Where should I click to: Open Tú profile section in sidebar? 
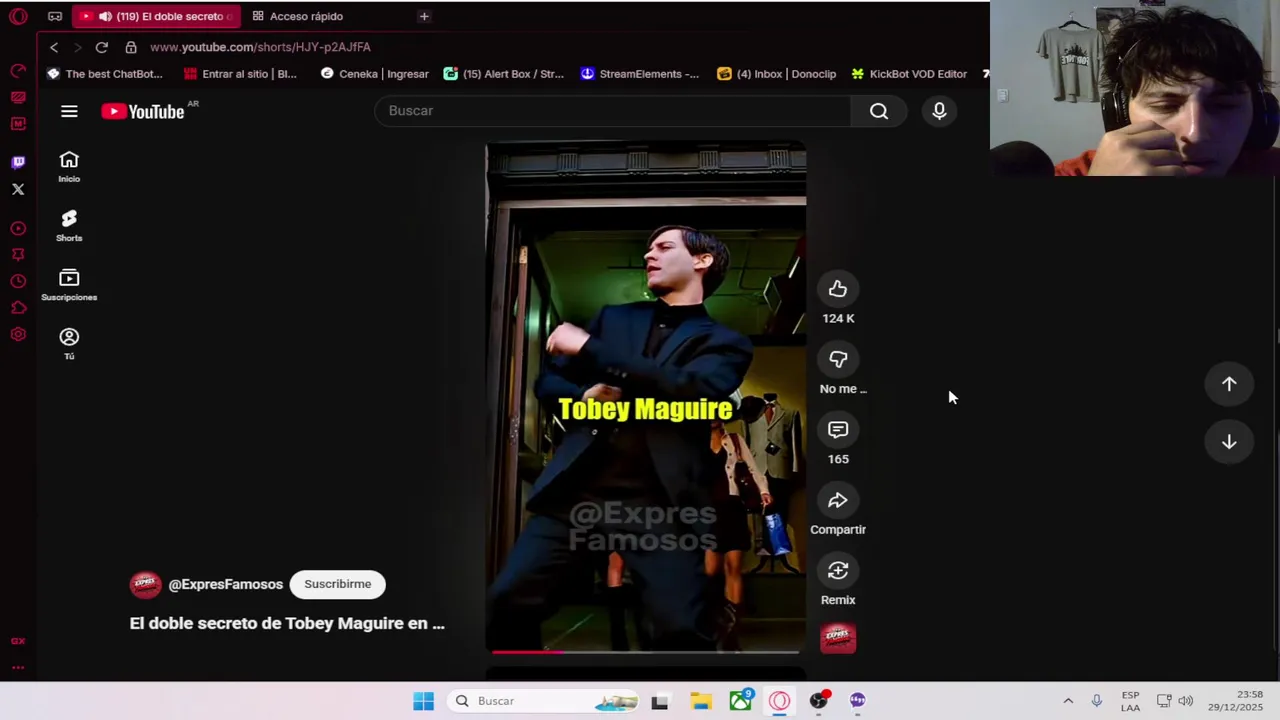pos(69,343)
